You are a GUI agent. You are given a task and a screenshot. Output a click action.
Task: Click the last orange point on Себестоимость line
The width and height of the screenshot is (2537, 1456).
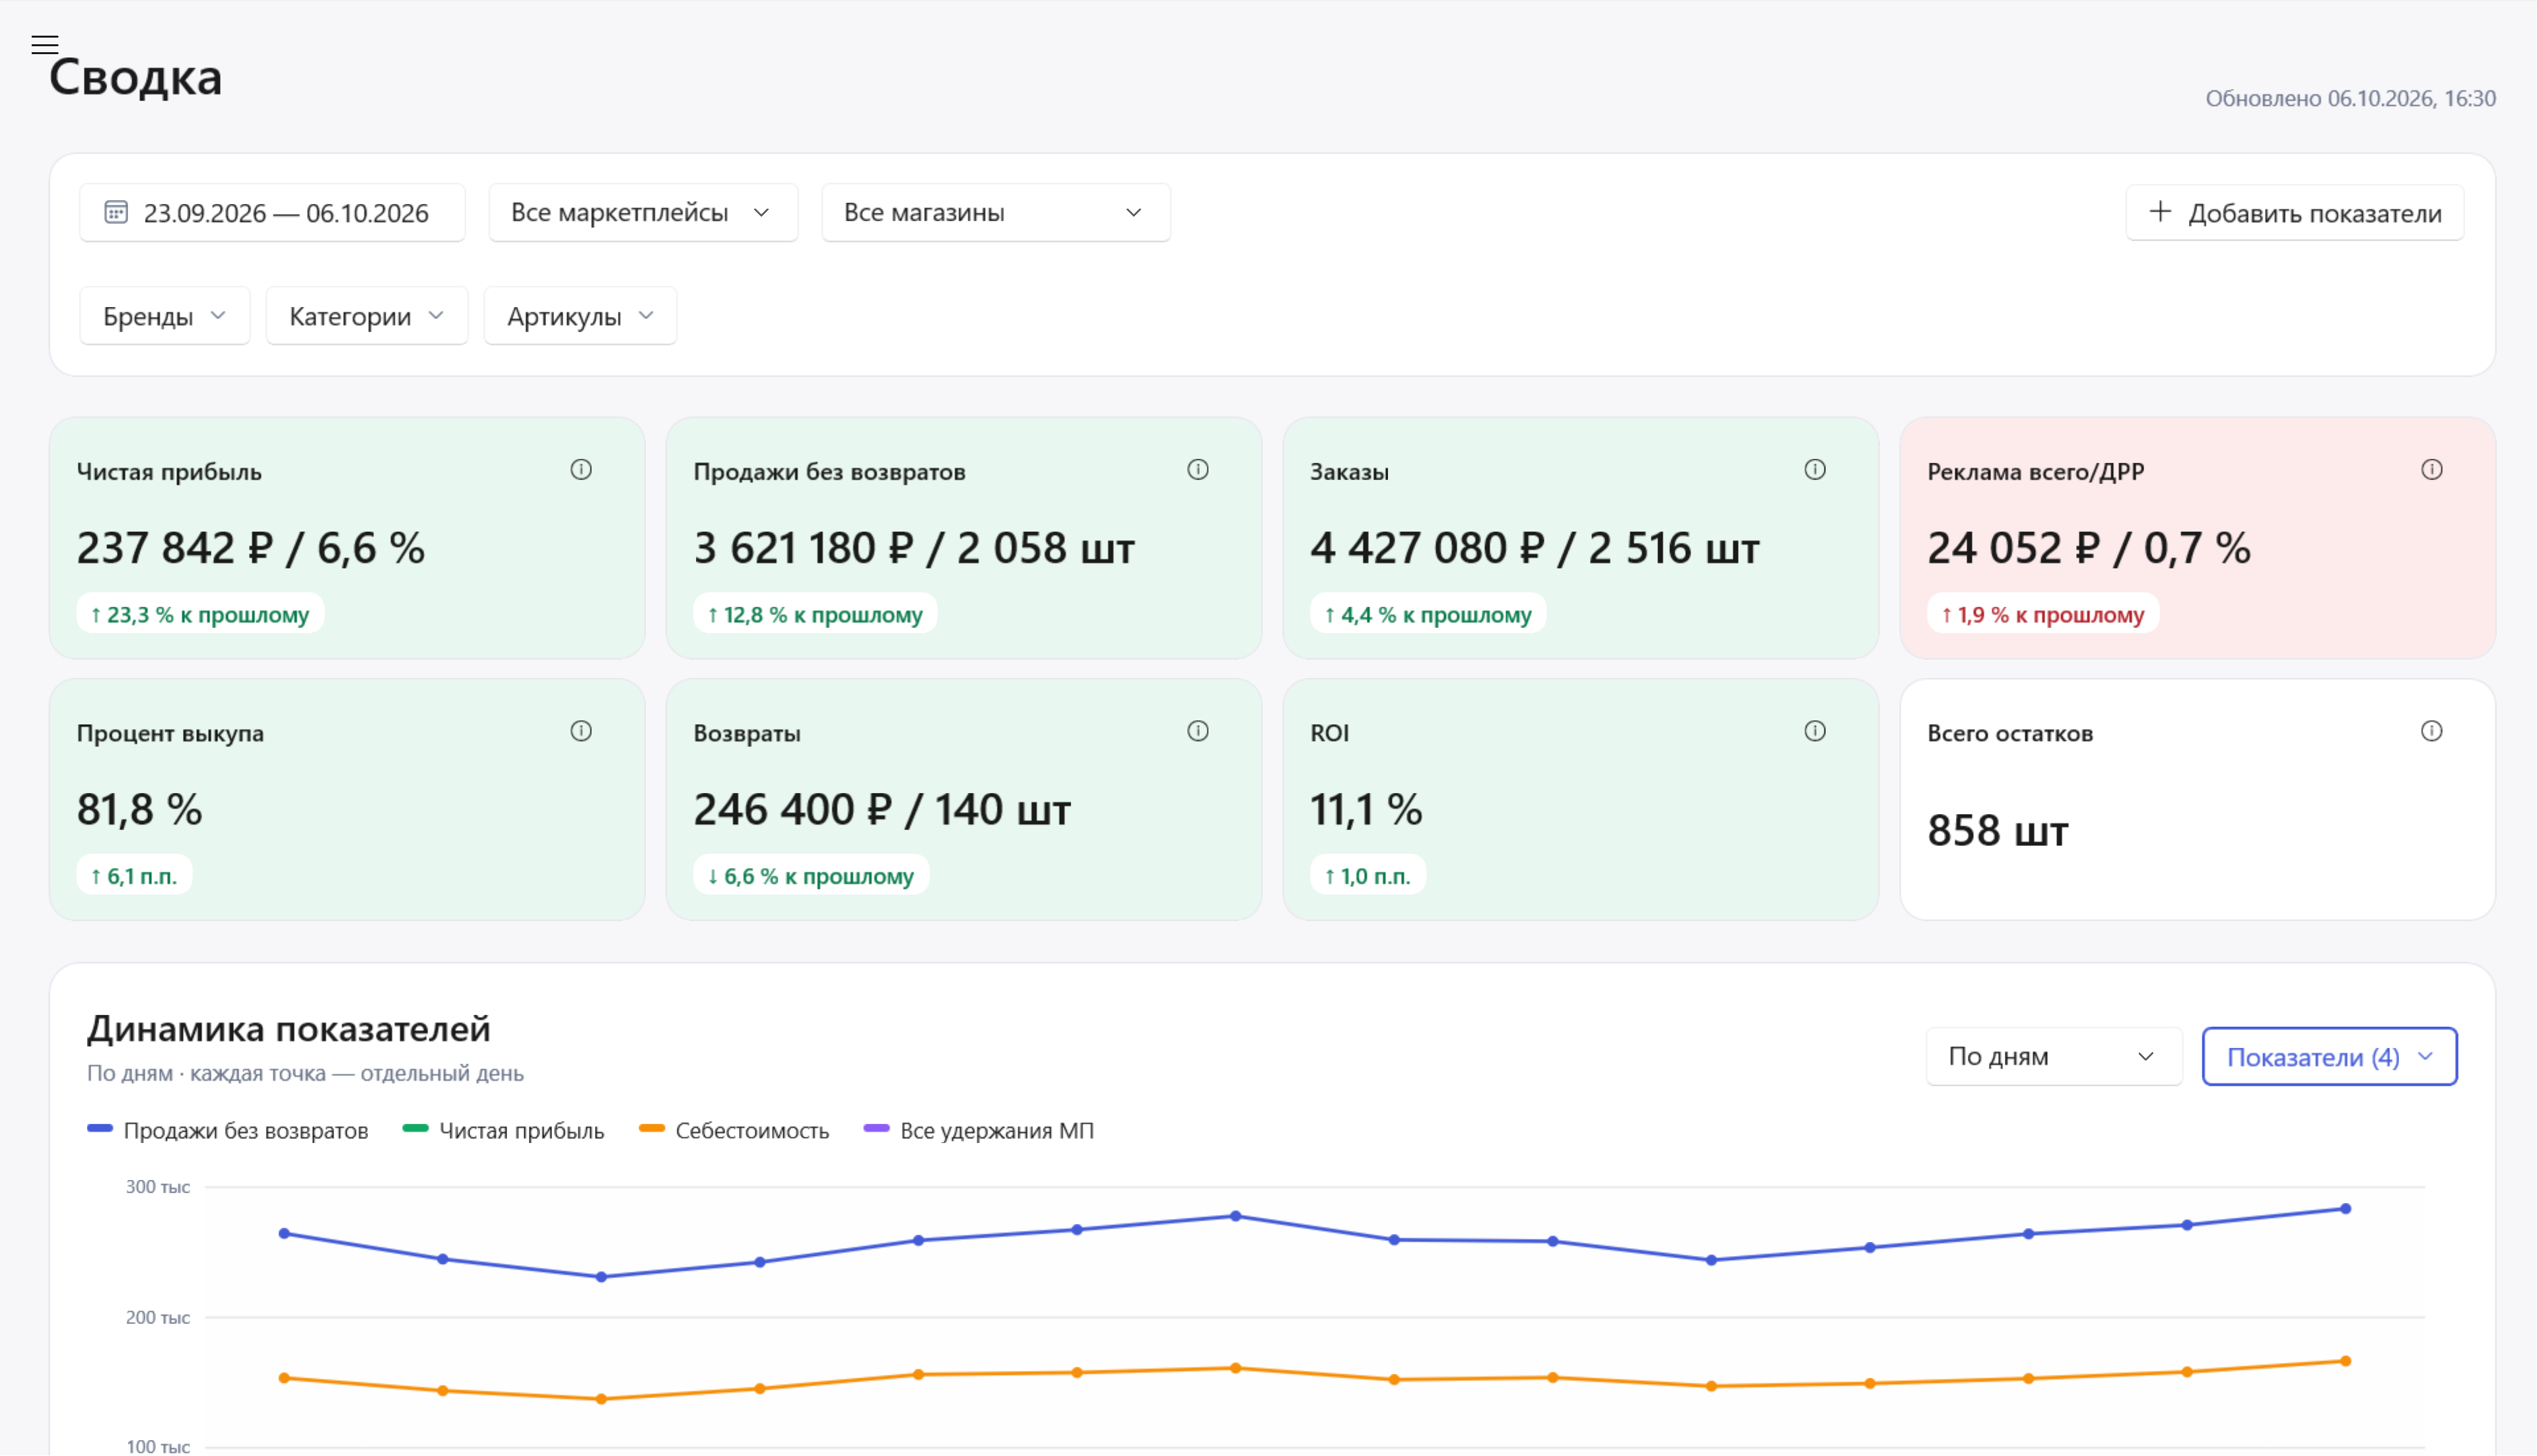tap(2346, 1360)
